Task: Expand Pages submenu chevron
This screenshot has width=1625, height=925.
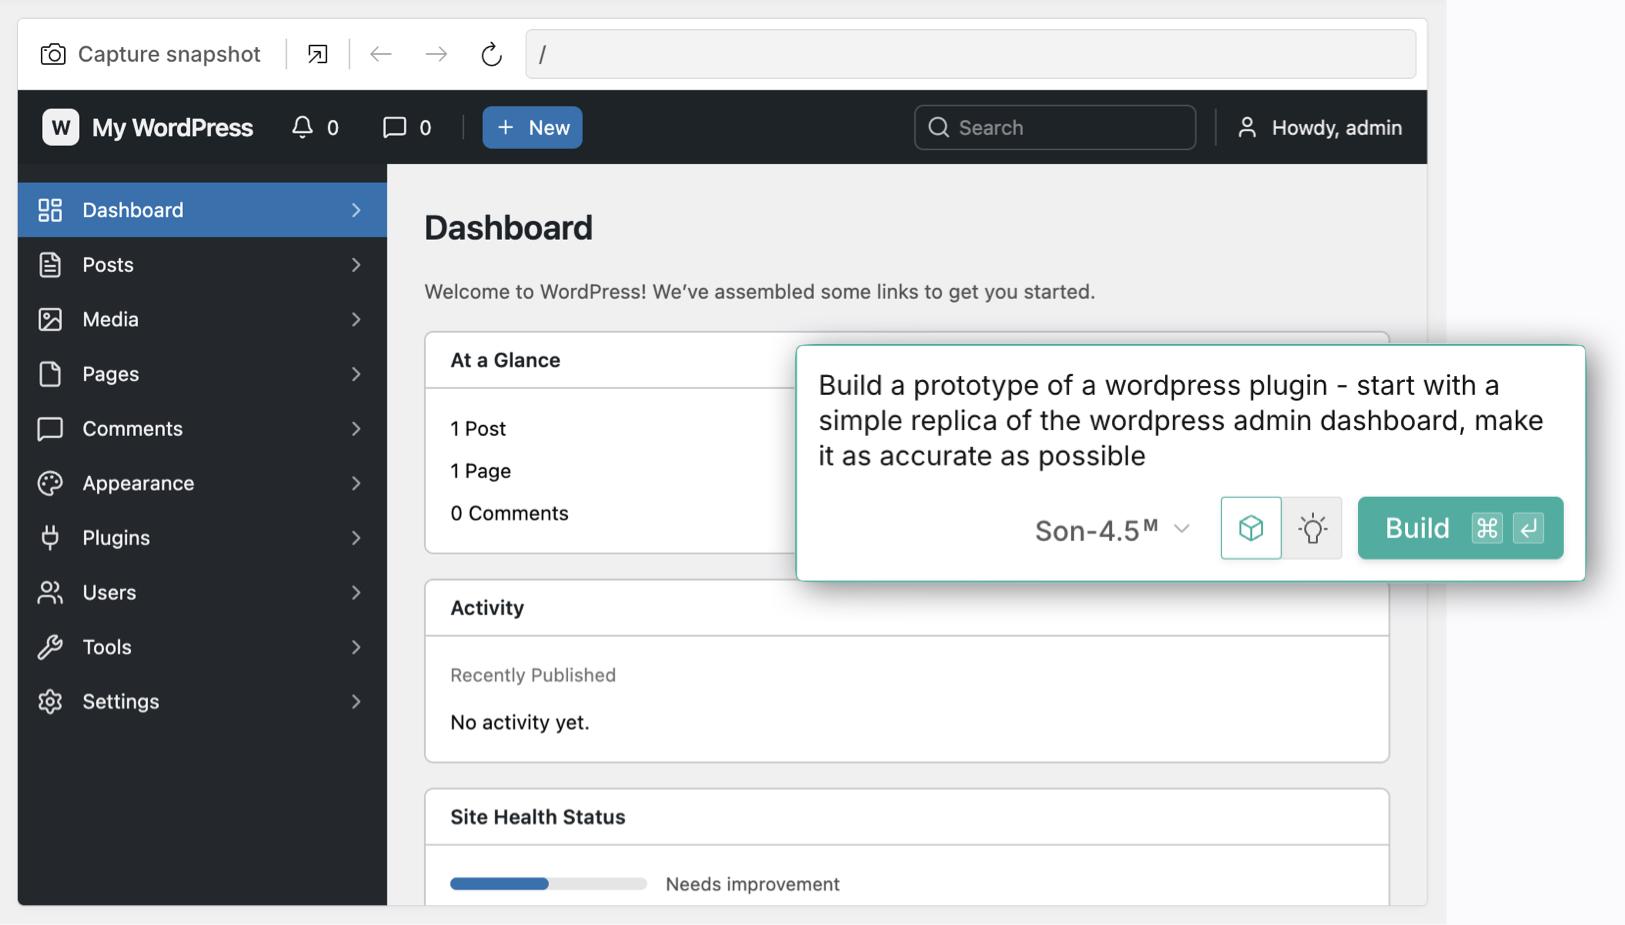Action: [x=356, y=374]
